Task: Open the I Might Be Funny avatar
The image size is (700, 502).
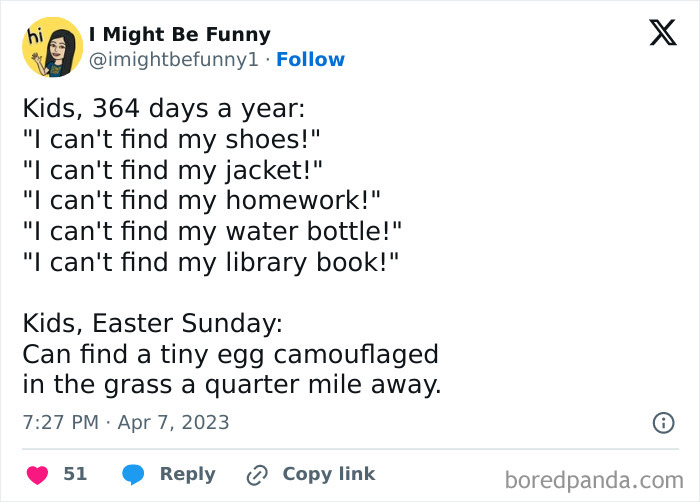Action: pyautogui.click(x=52, y=47)
